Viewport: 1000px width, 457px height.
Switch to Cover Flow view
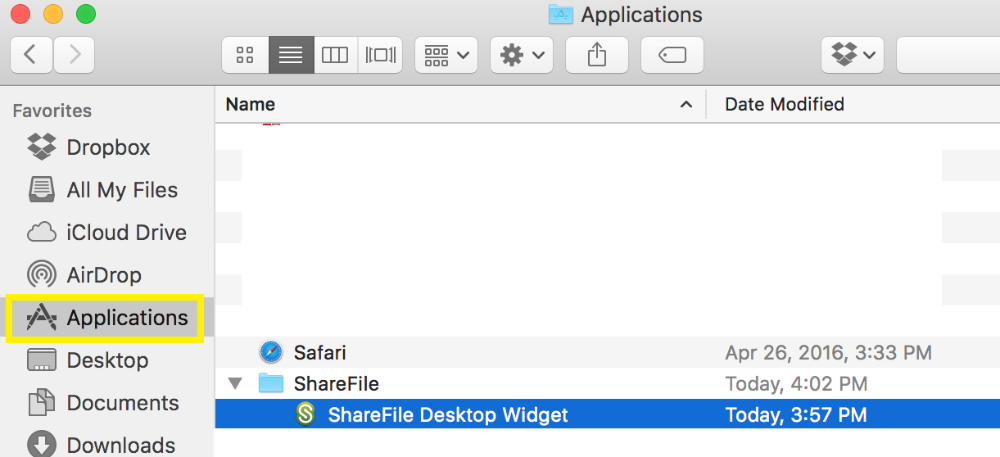[381, 55]
